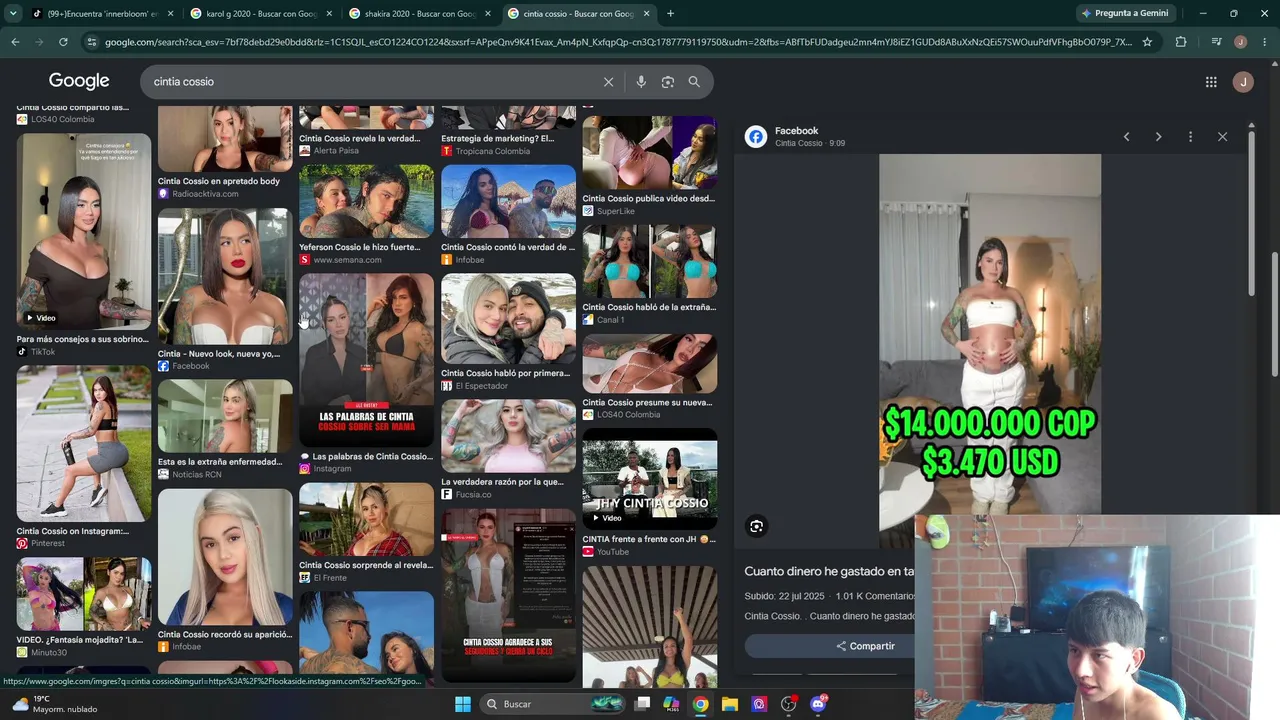
Task: Open 'Cintia Cossio on Instagram' Pinterest image
Action: tap(84, 443)
